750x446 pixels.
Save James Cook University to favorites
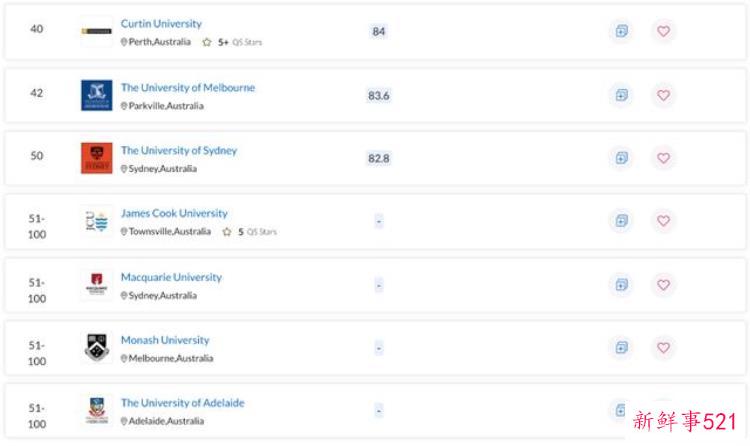663,221
